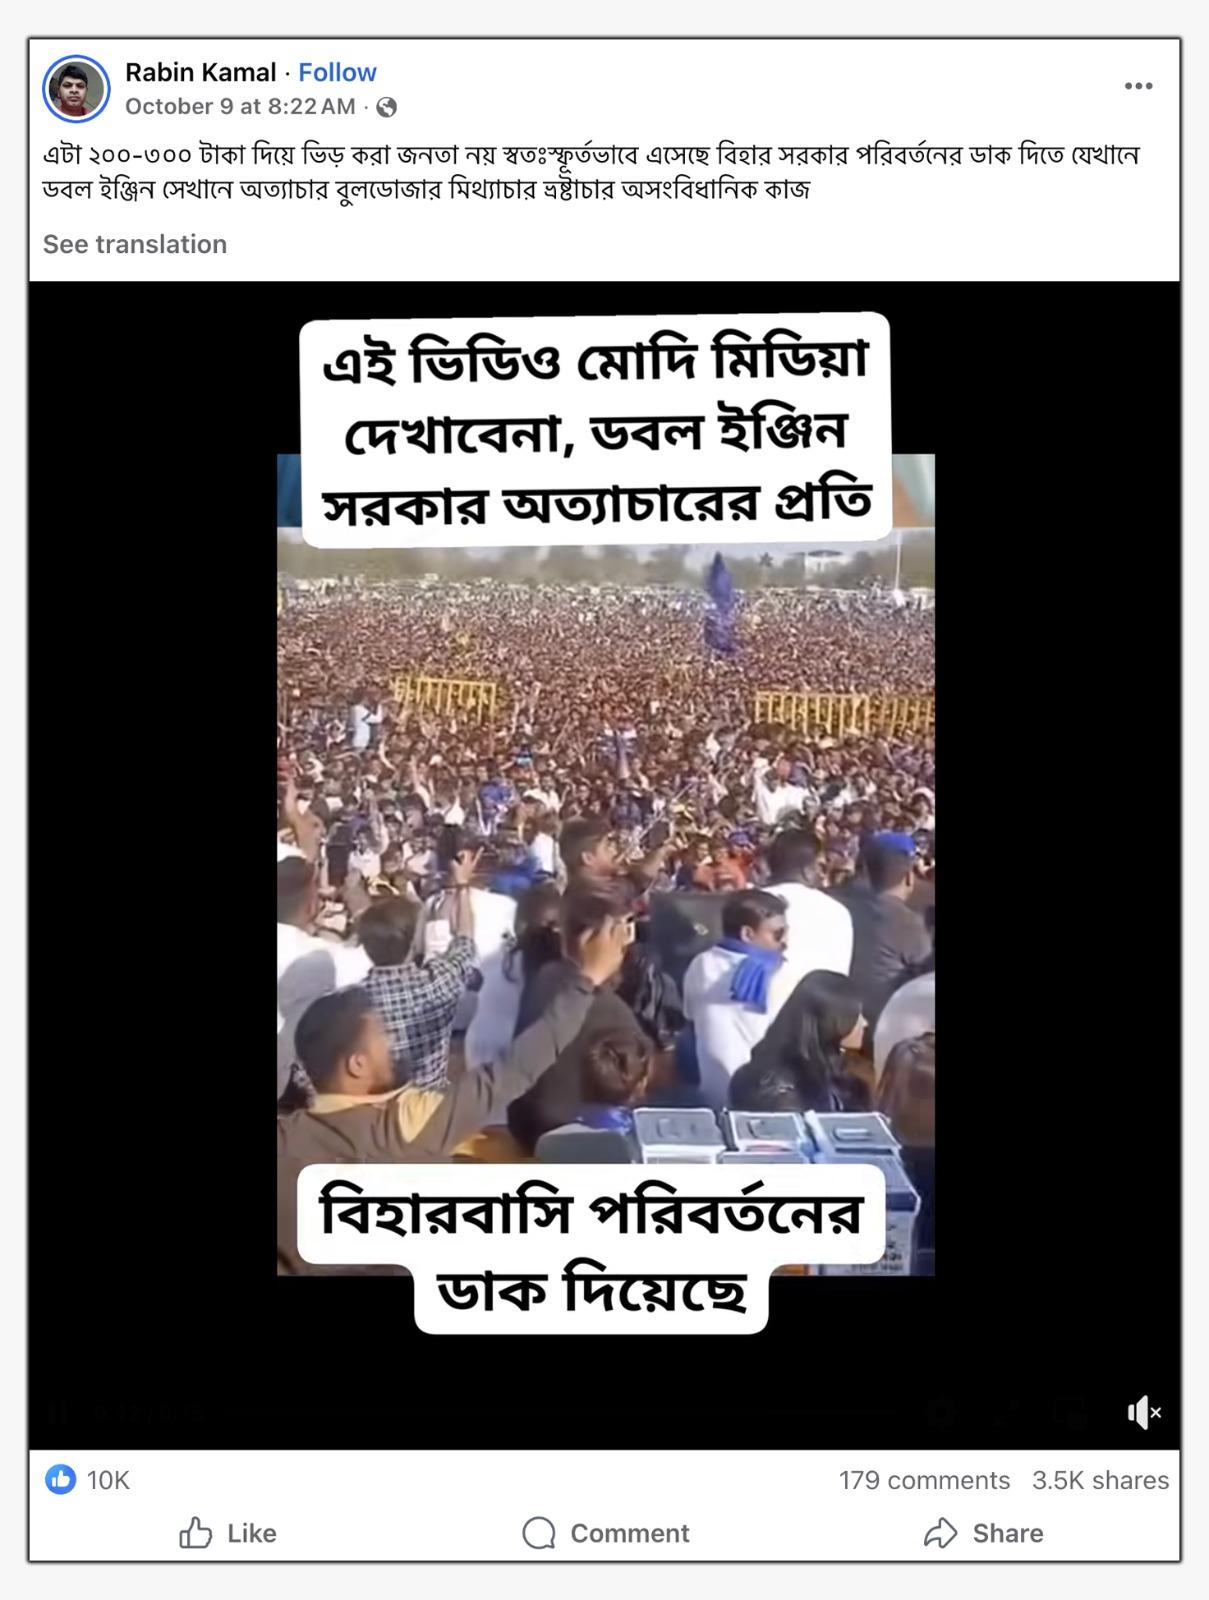Like the post
The height and width of the screenshot is (1600, 1209).
pos(228,1533)
